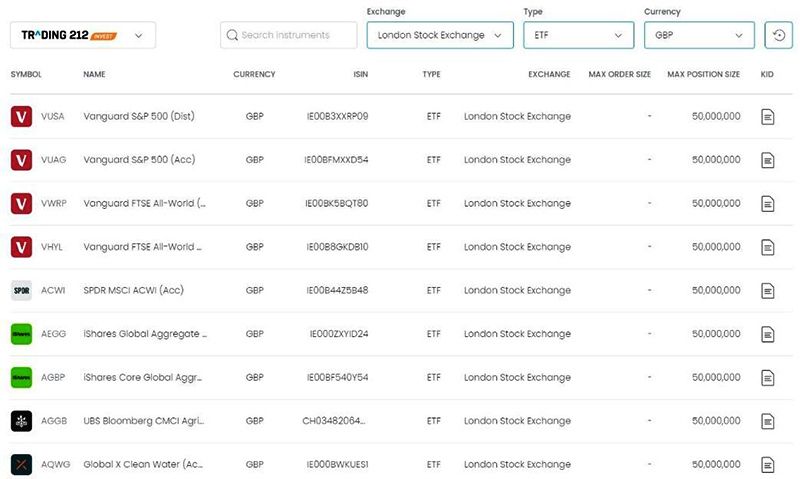Click the MAX ORDER SIZE column header

coord(619,74)
